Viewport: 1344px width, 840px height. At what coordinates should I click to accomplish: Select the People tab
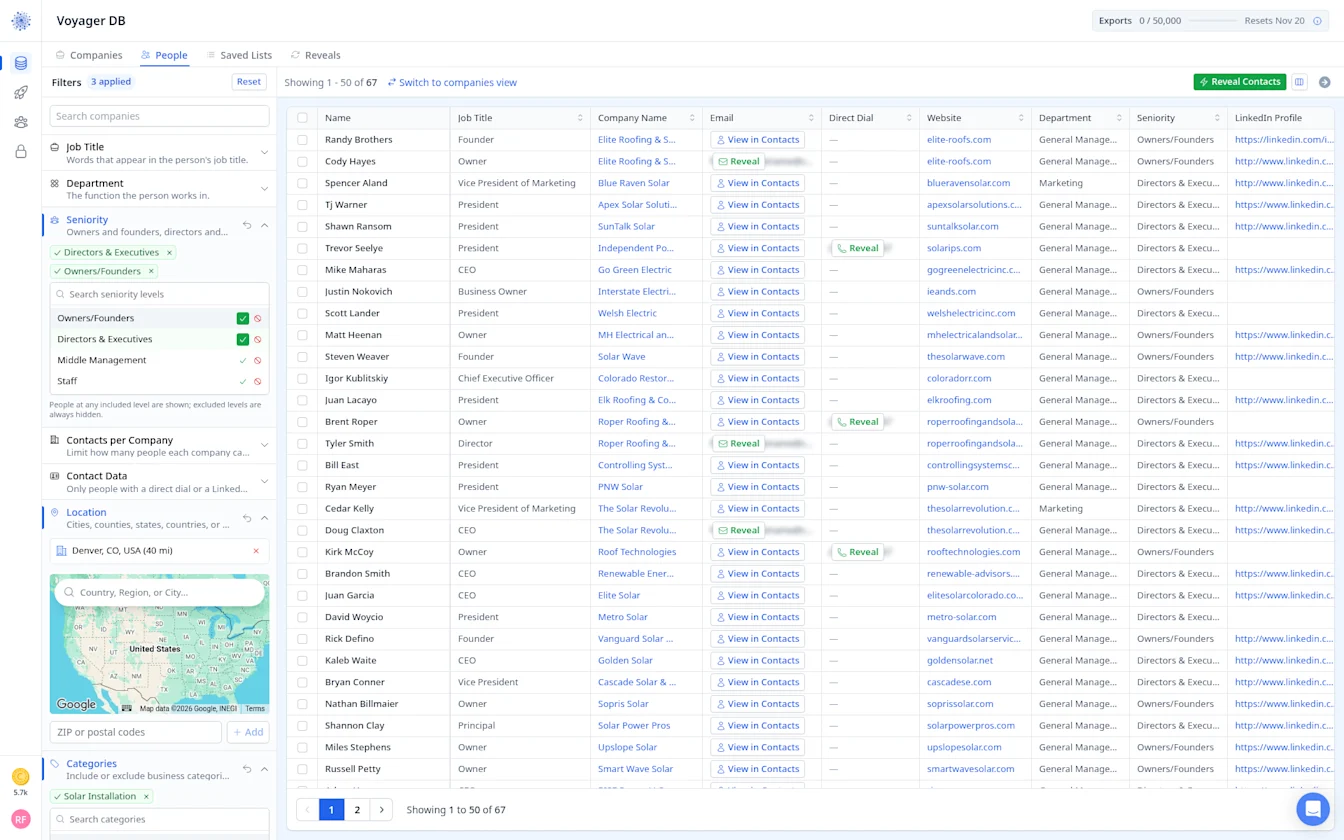pos(164,55)
